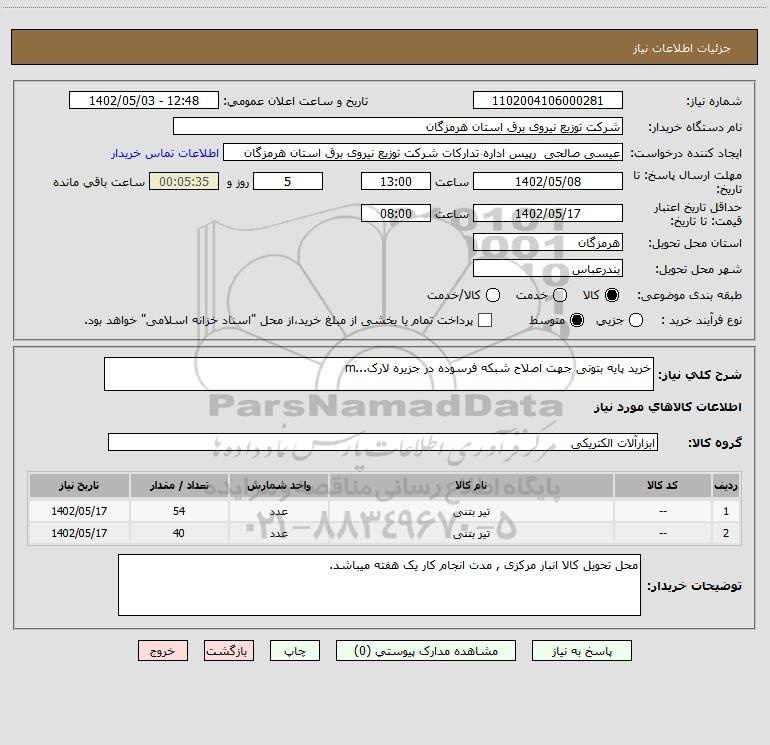Click the خروج exit button
This screenshot has width=770, height=745.
click(163, 651)
